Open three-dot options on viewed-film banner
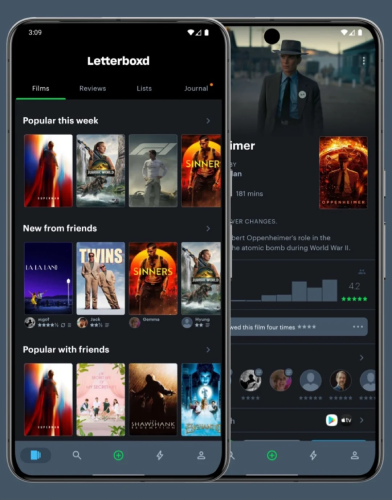The height and width of the screenshot is (500, 392). (358, 327)
